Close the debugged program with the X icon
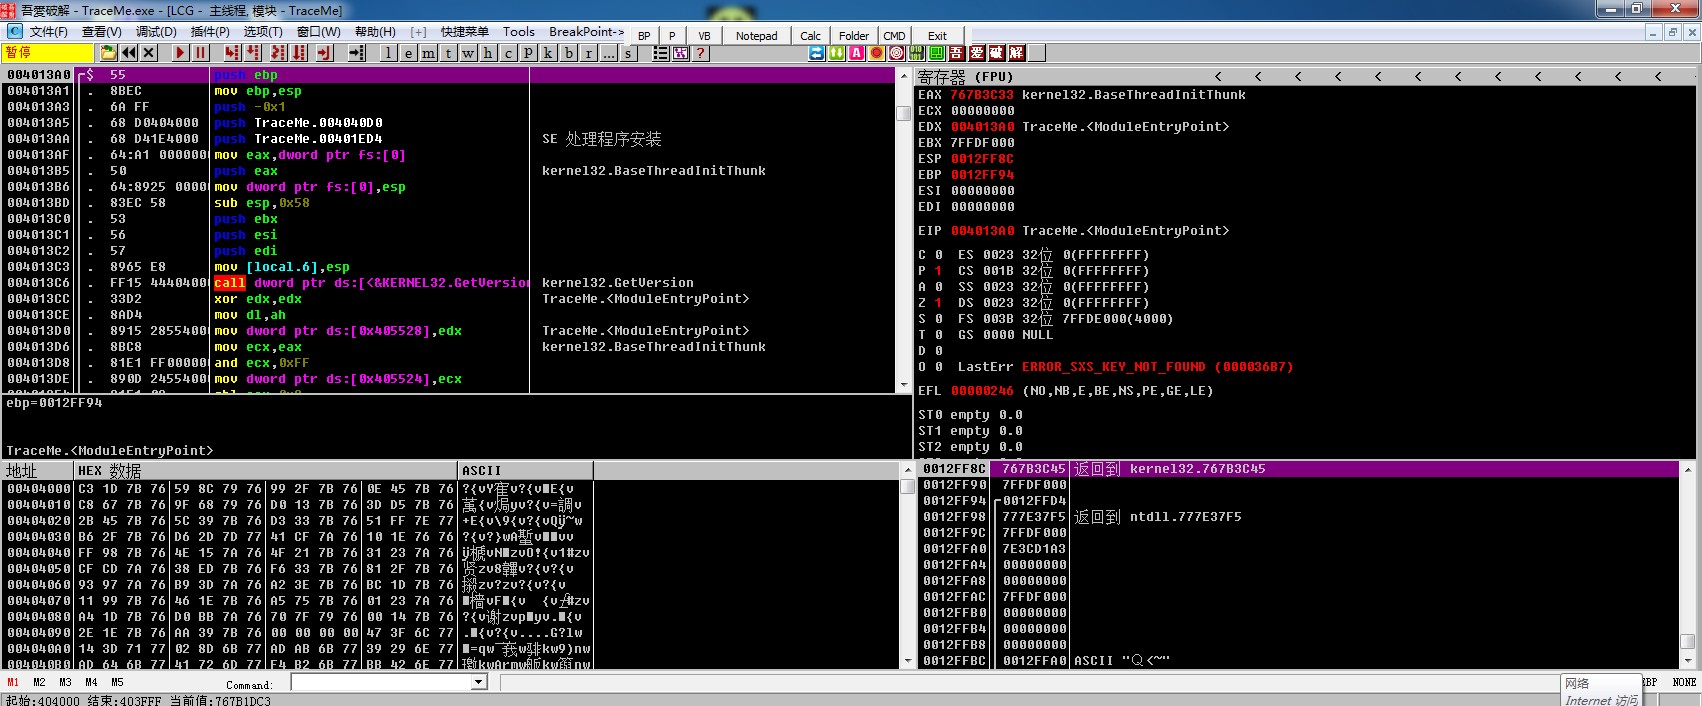This screenshot has width=1702, height=706. click(x=149, y=53)
